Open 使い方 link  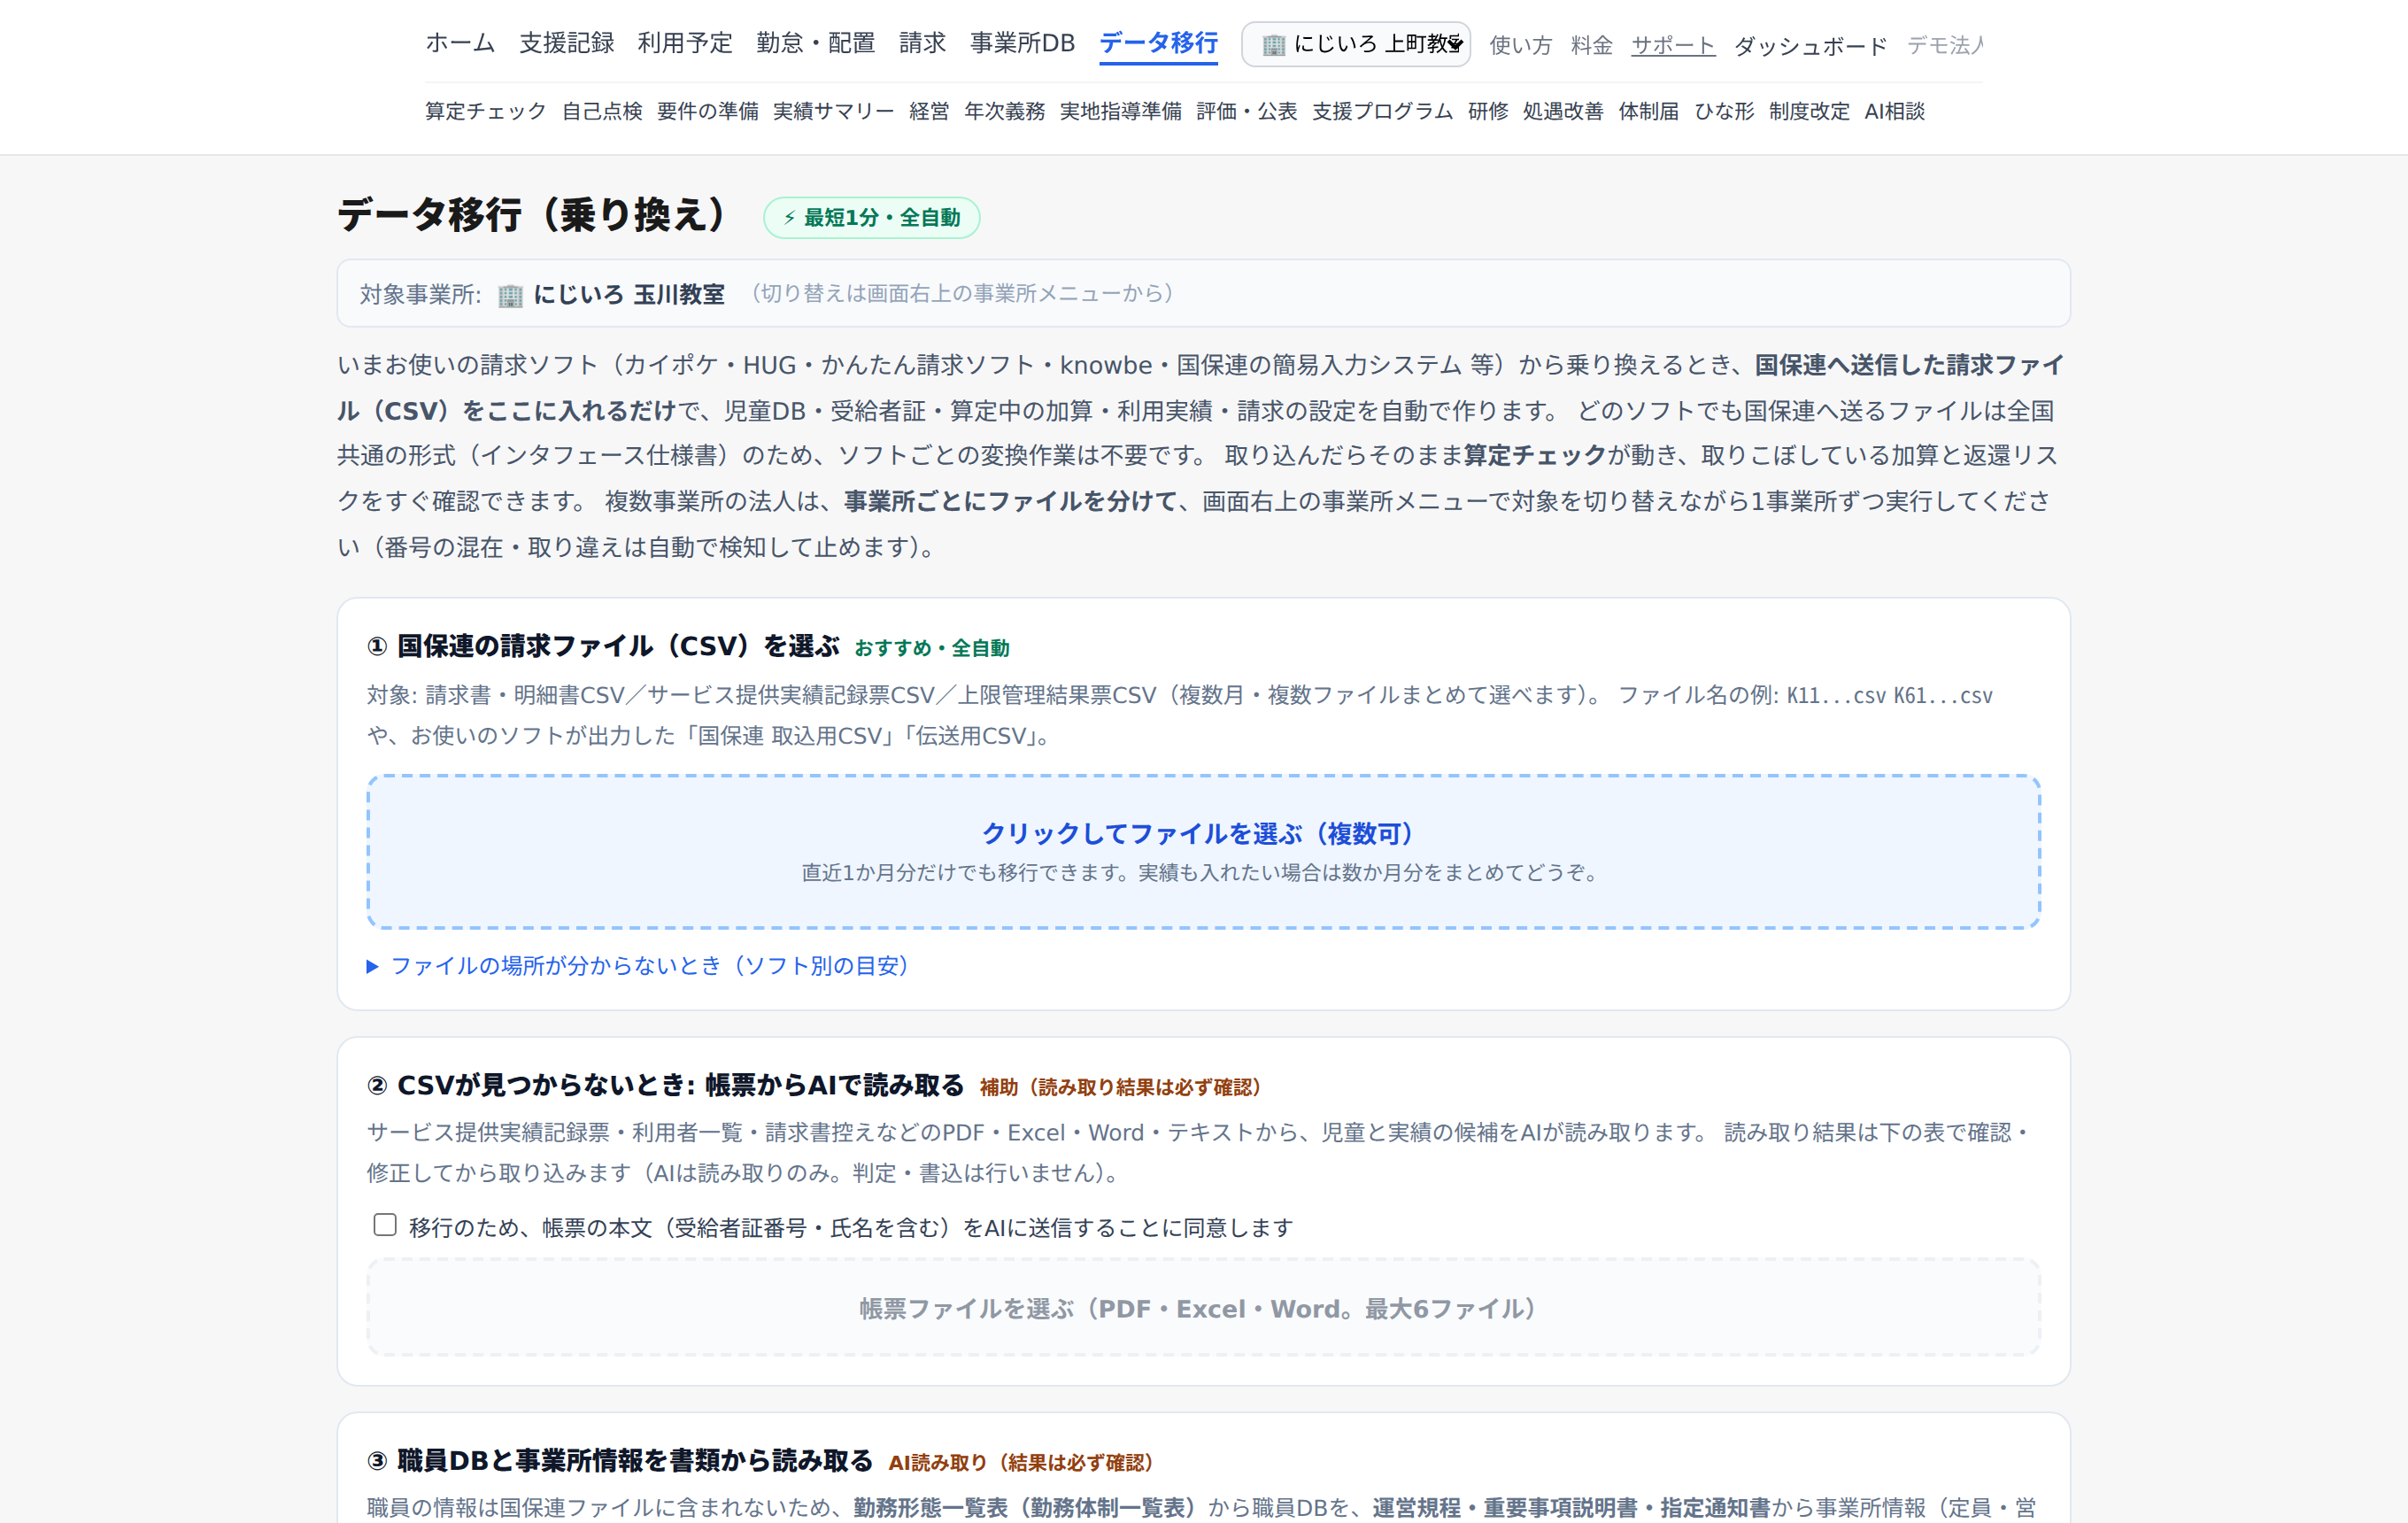[1520, 45]
